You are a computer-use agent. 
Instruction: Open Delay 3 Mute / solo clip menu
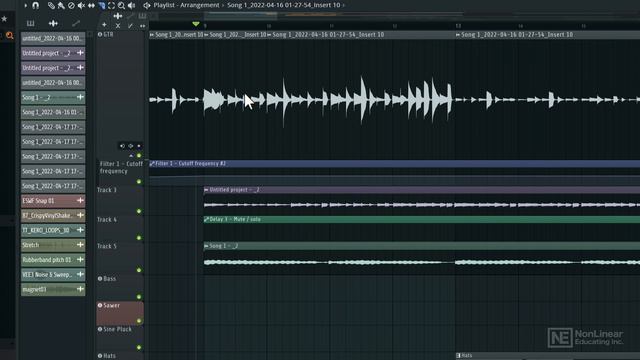pyautogui.click(x=206, y=220)
